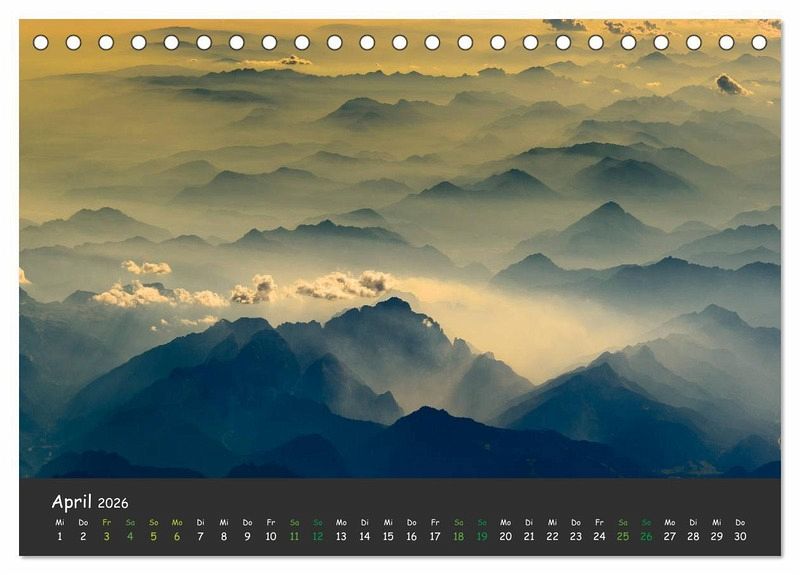
Task: Click the white clouds above the central peak
Action: point(340,286)
